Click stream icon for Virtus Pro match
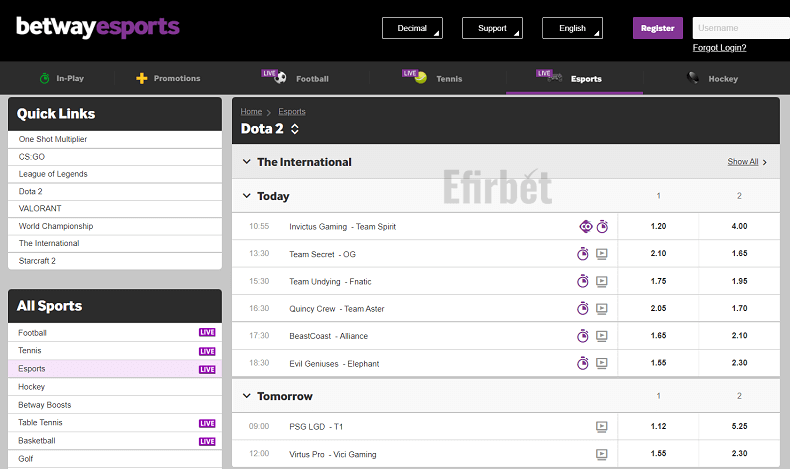The width and height of the screenshot is (790, 469). coord(602,454)
